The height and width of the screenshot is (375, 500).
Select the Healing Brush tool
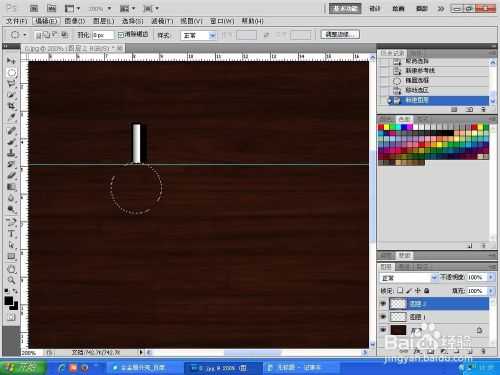(11, 131)
